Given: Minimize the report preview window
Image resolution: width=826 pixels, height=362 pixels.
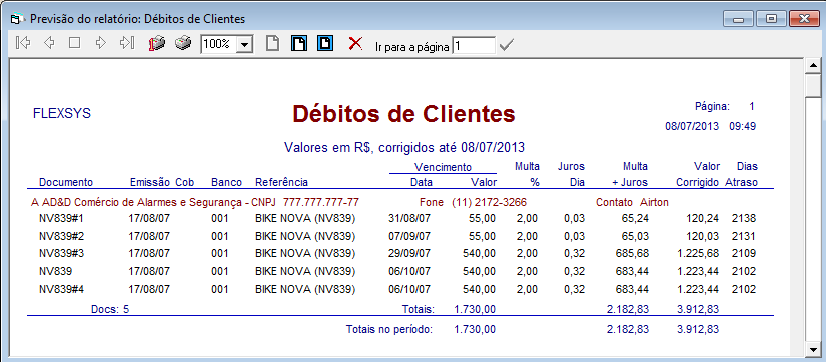Looking at the screenshot, I should coord(739,19).
